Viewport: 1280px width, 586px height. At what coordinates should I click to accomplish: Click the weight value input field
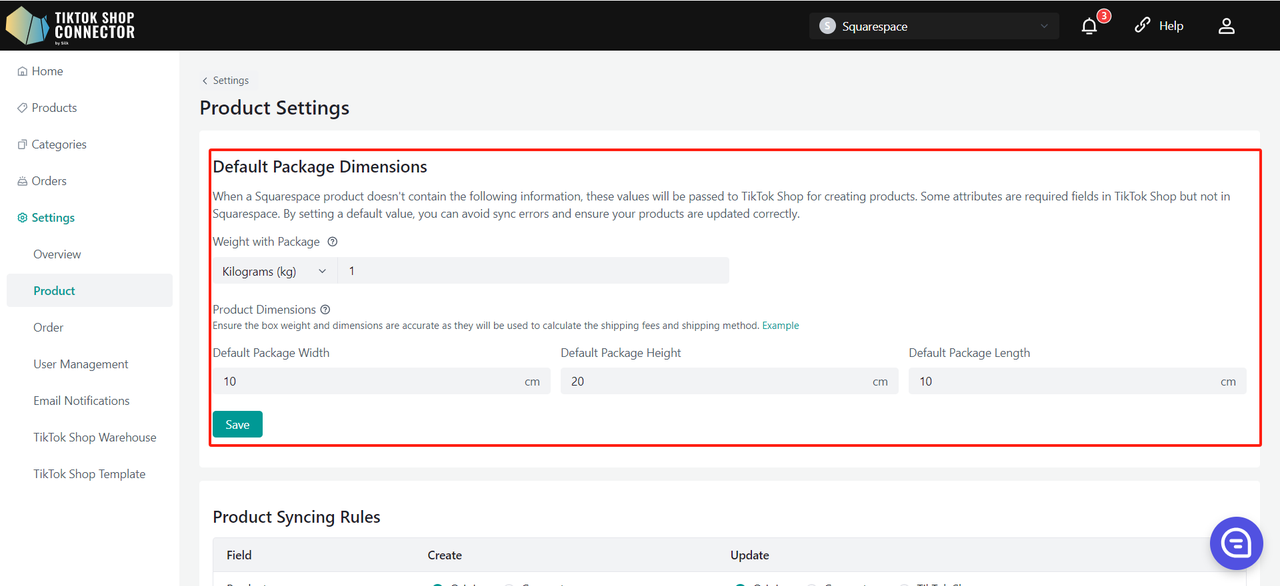coord(534,271)
